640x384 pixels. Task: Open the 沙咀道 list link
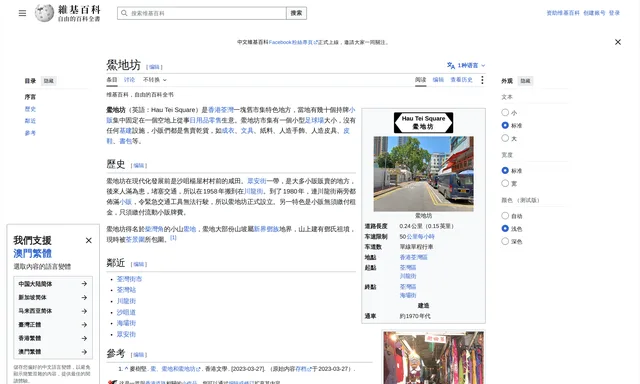pos(126,312)
